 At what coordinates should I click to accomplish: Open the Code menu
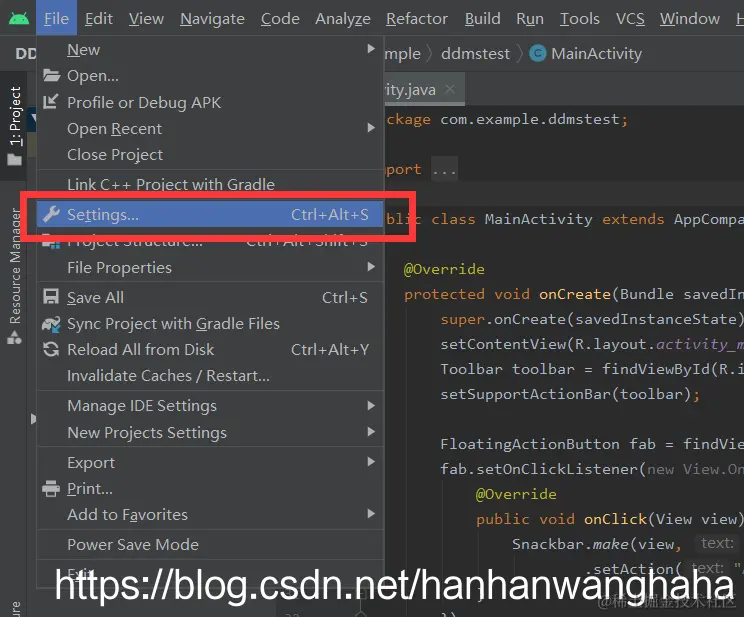280,19
